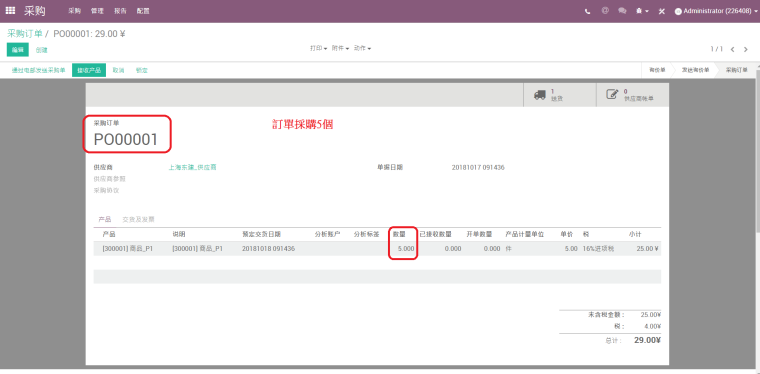Go to next record arrow
The height and width of the screenshot is (374, 760).
(x=746, y=49)
